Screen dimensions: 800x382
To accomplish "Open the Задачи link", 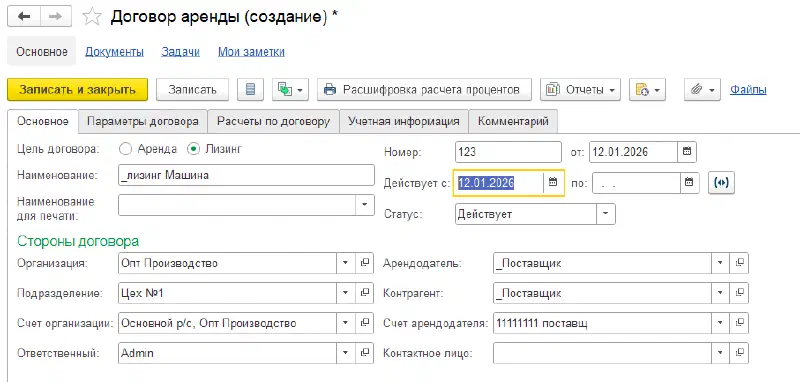I will (181, 52).
